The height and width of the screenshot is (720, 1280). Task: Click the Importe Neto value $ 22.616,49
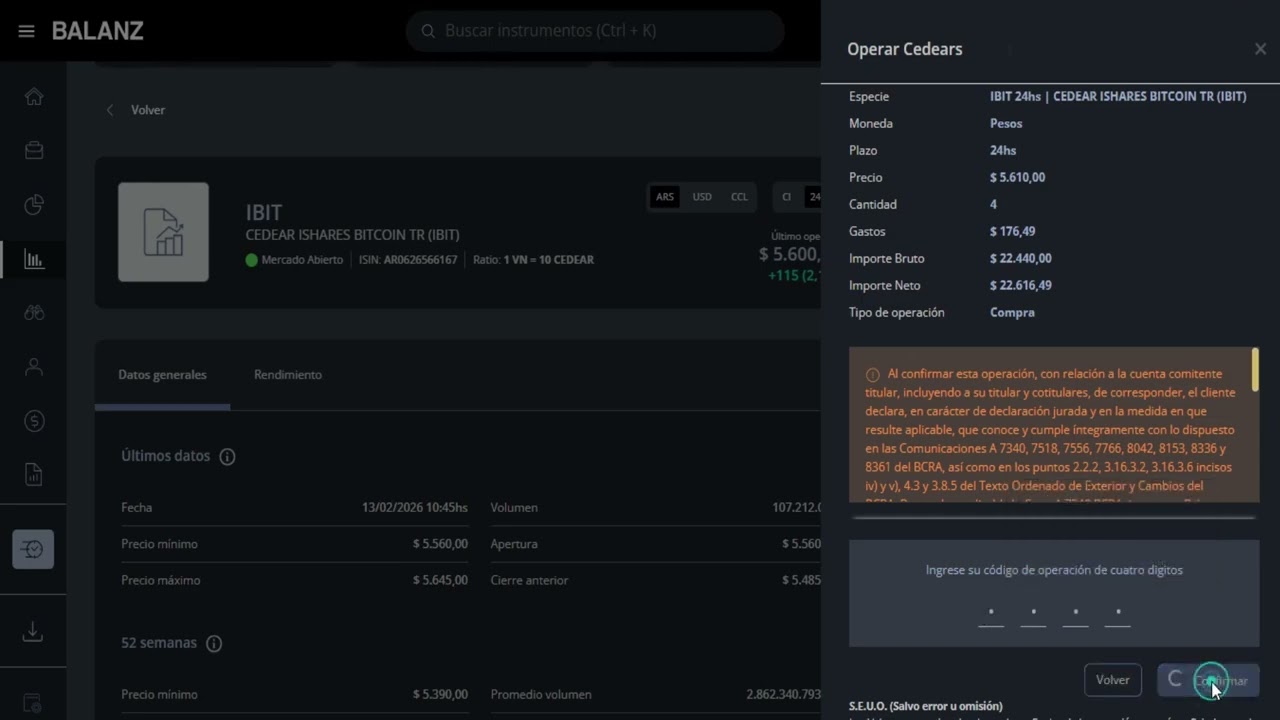tap(1020, 286)
